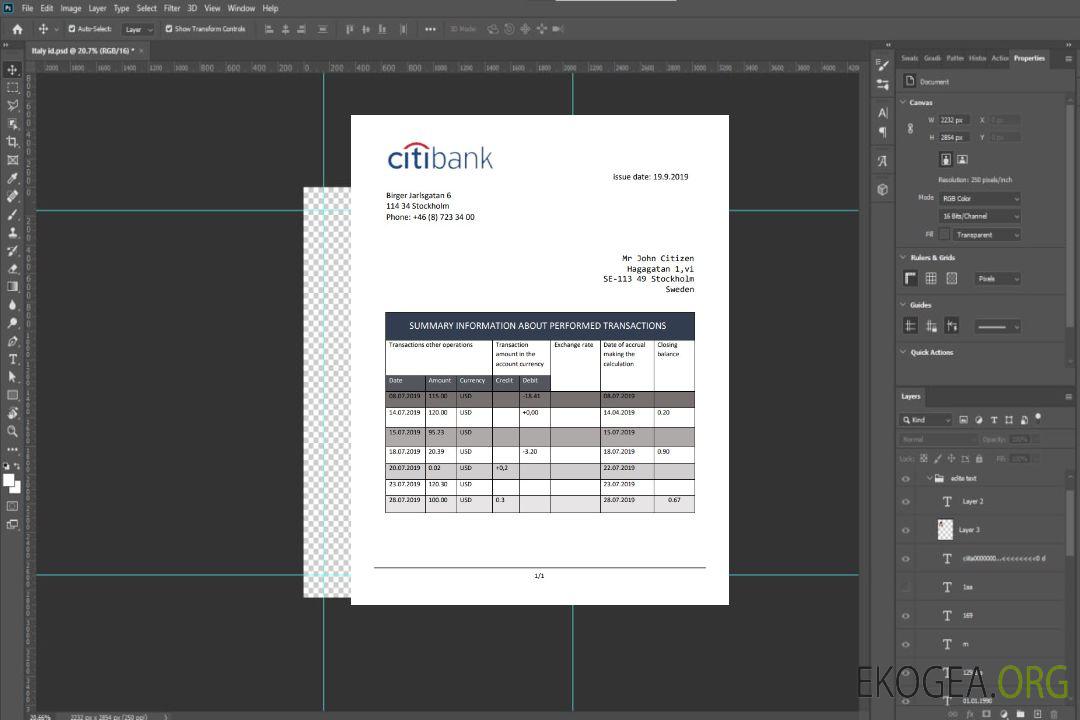Select the Lasso tool
1080x720 pixels.
click(12, 105)
